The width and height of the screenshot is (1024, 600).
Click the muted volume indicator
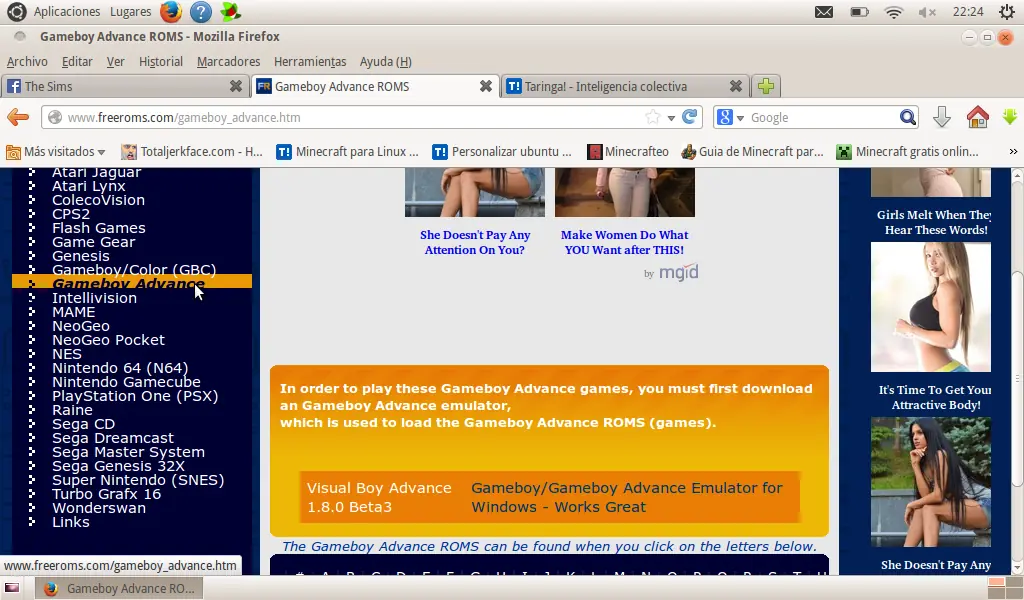click(927, 12)
